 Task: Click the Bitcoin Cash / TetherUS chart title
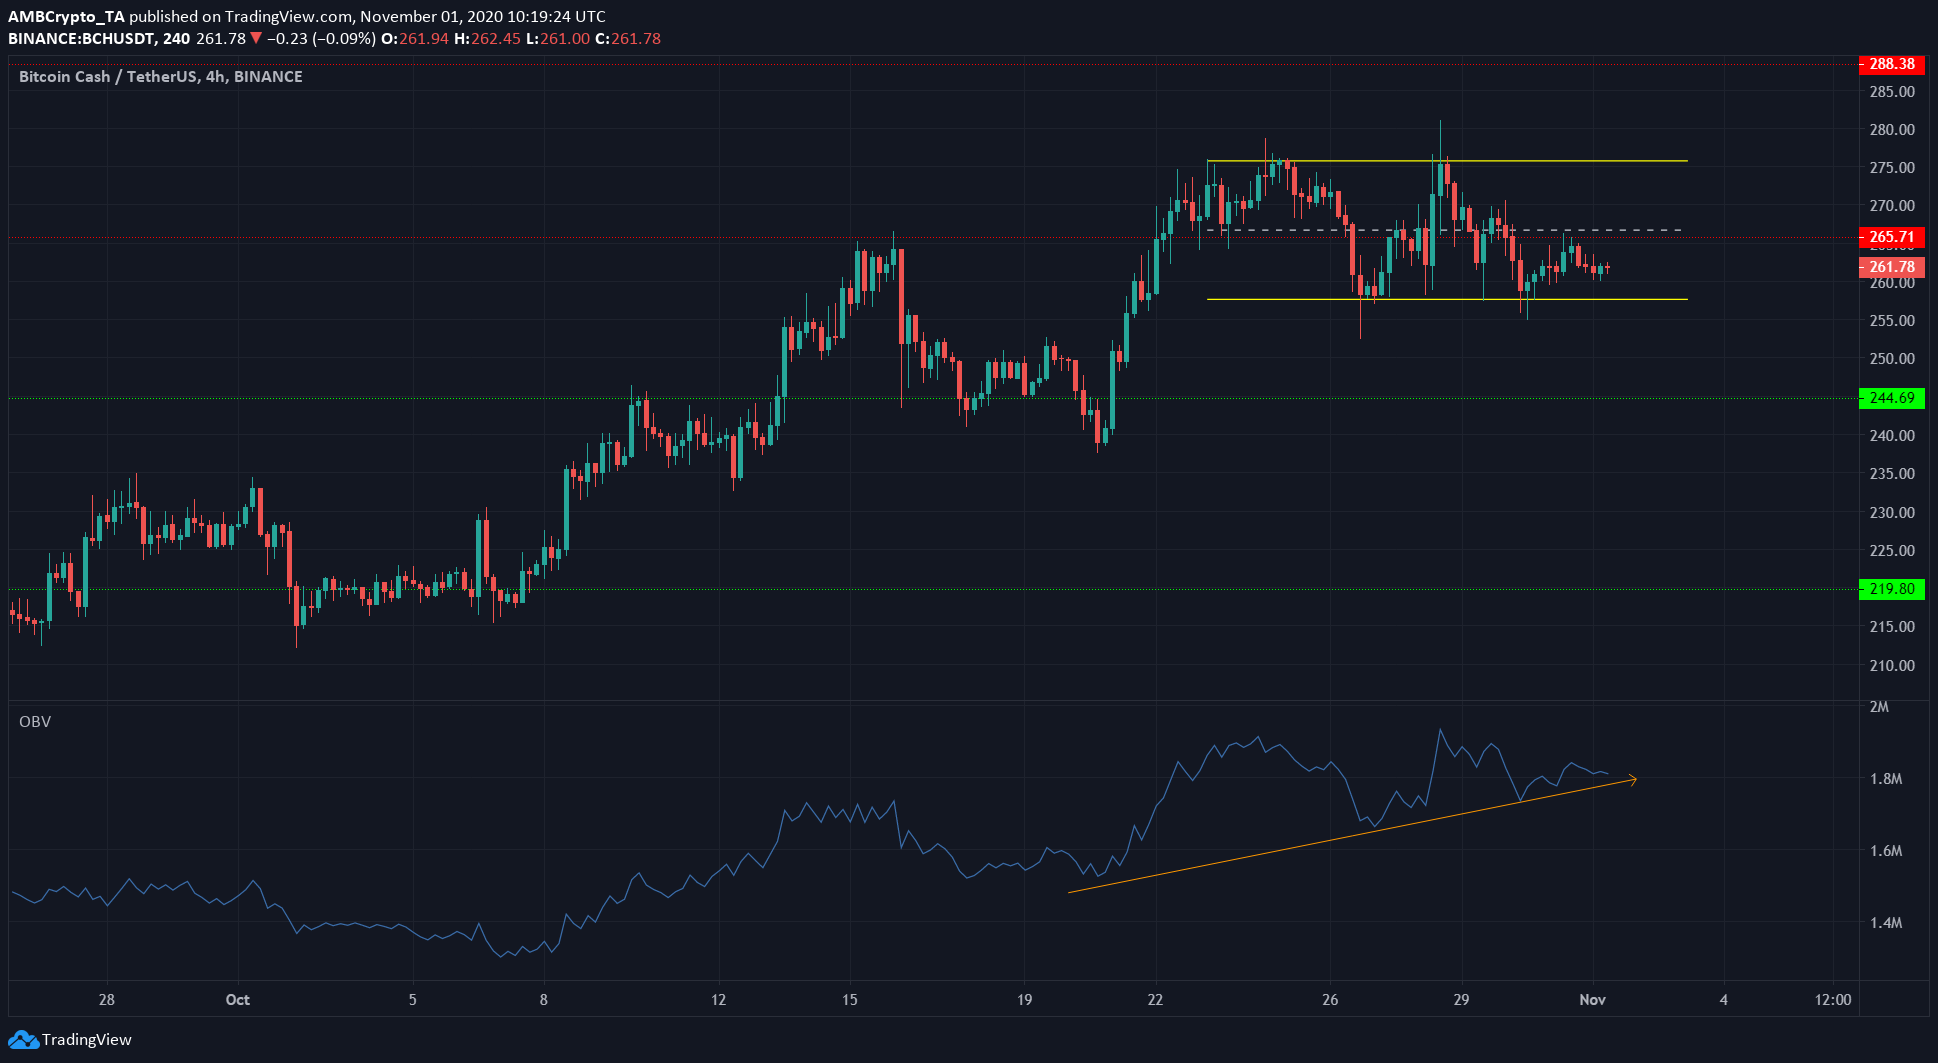(161, 77)
